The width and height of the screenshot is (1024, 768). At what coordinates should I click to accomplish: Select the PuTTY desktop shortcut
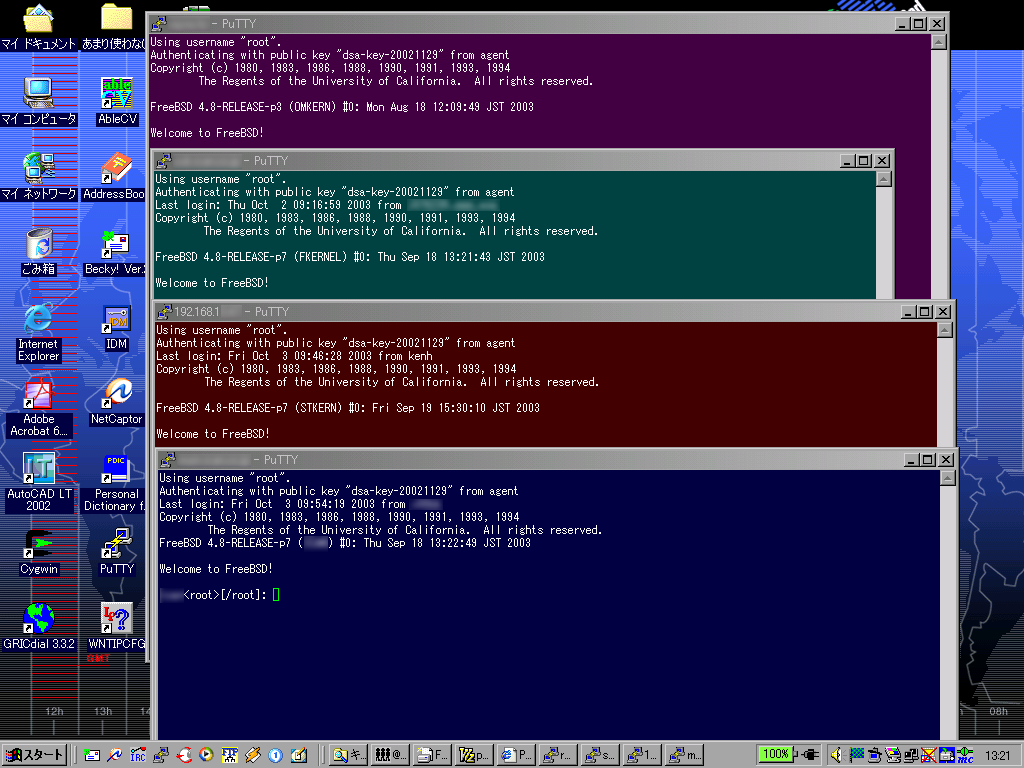[116, 544]
